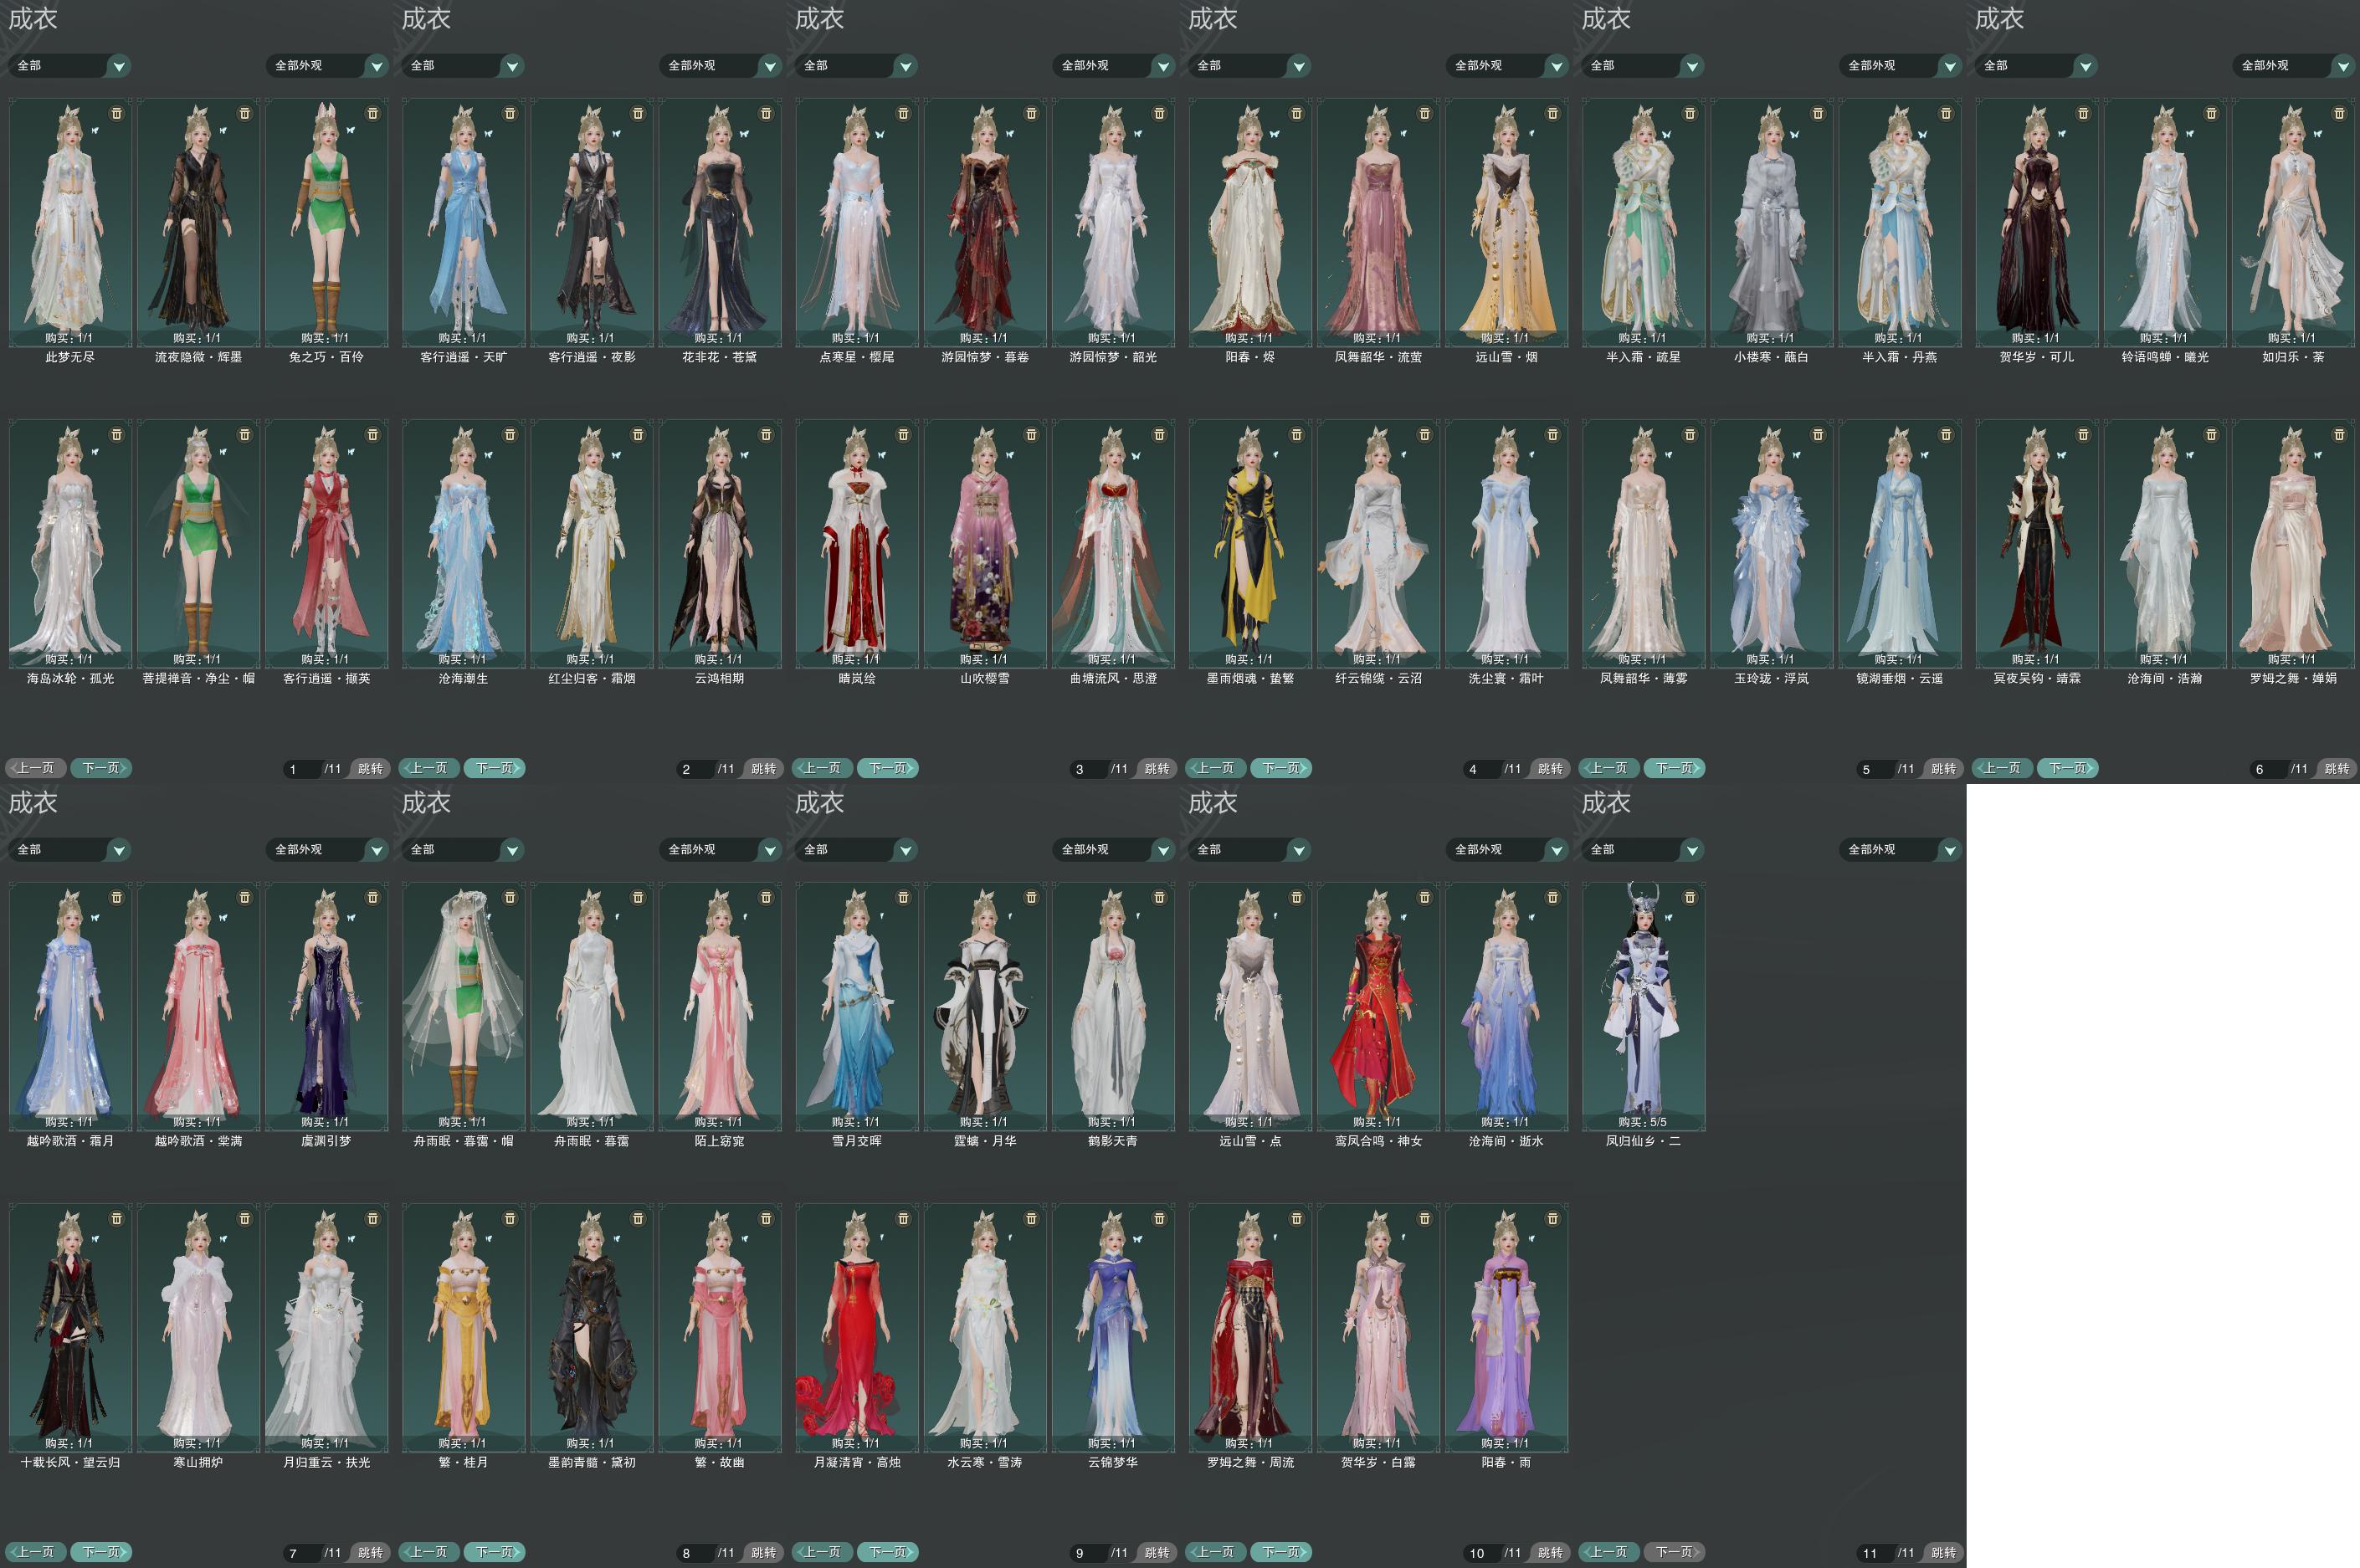This screenshot has width=2360, height=1568.
Task: Click the trash icon on 此梦无尽 outfit
Action: pyautogui.click(x=116, y=113)
